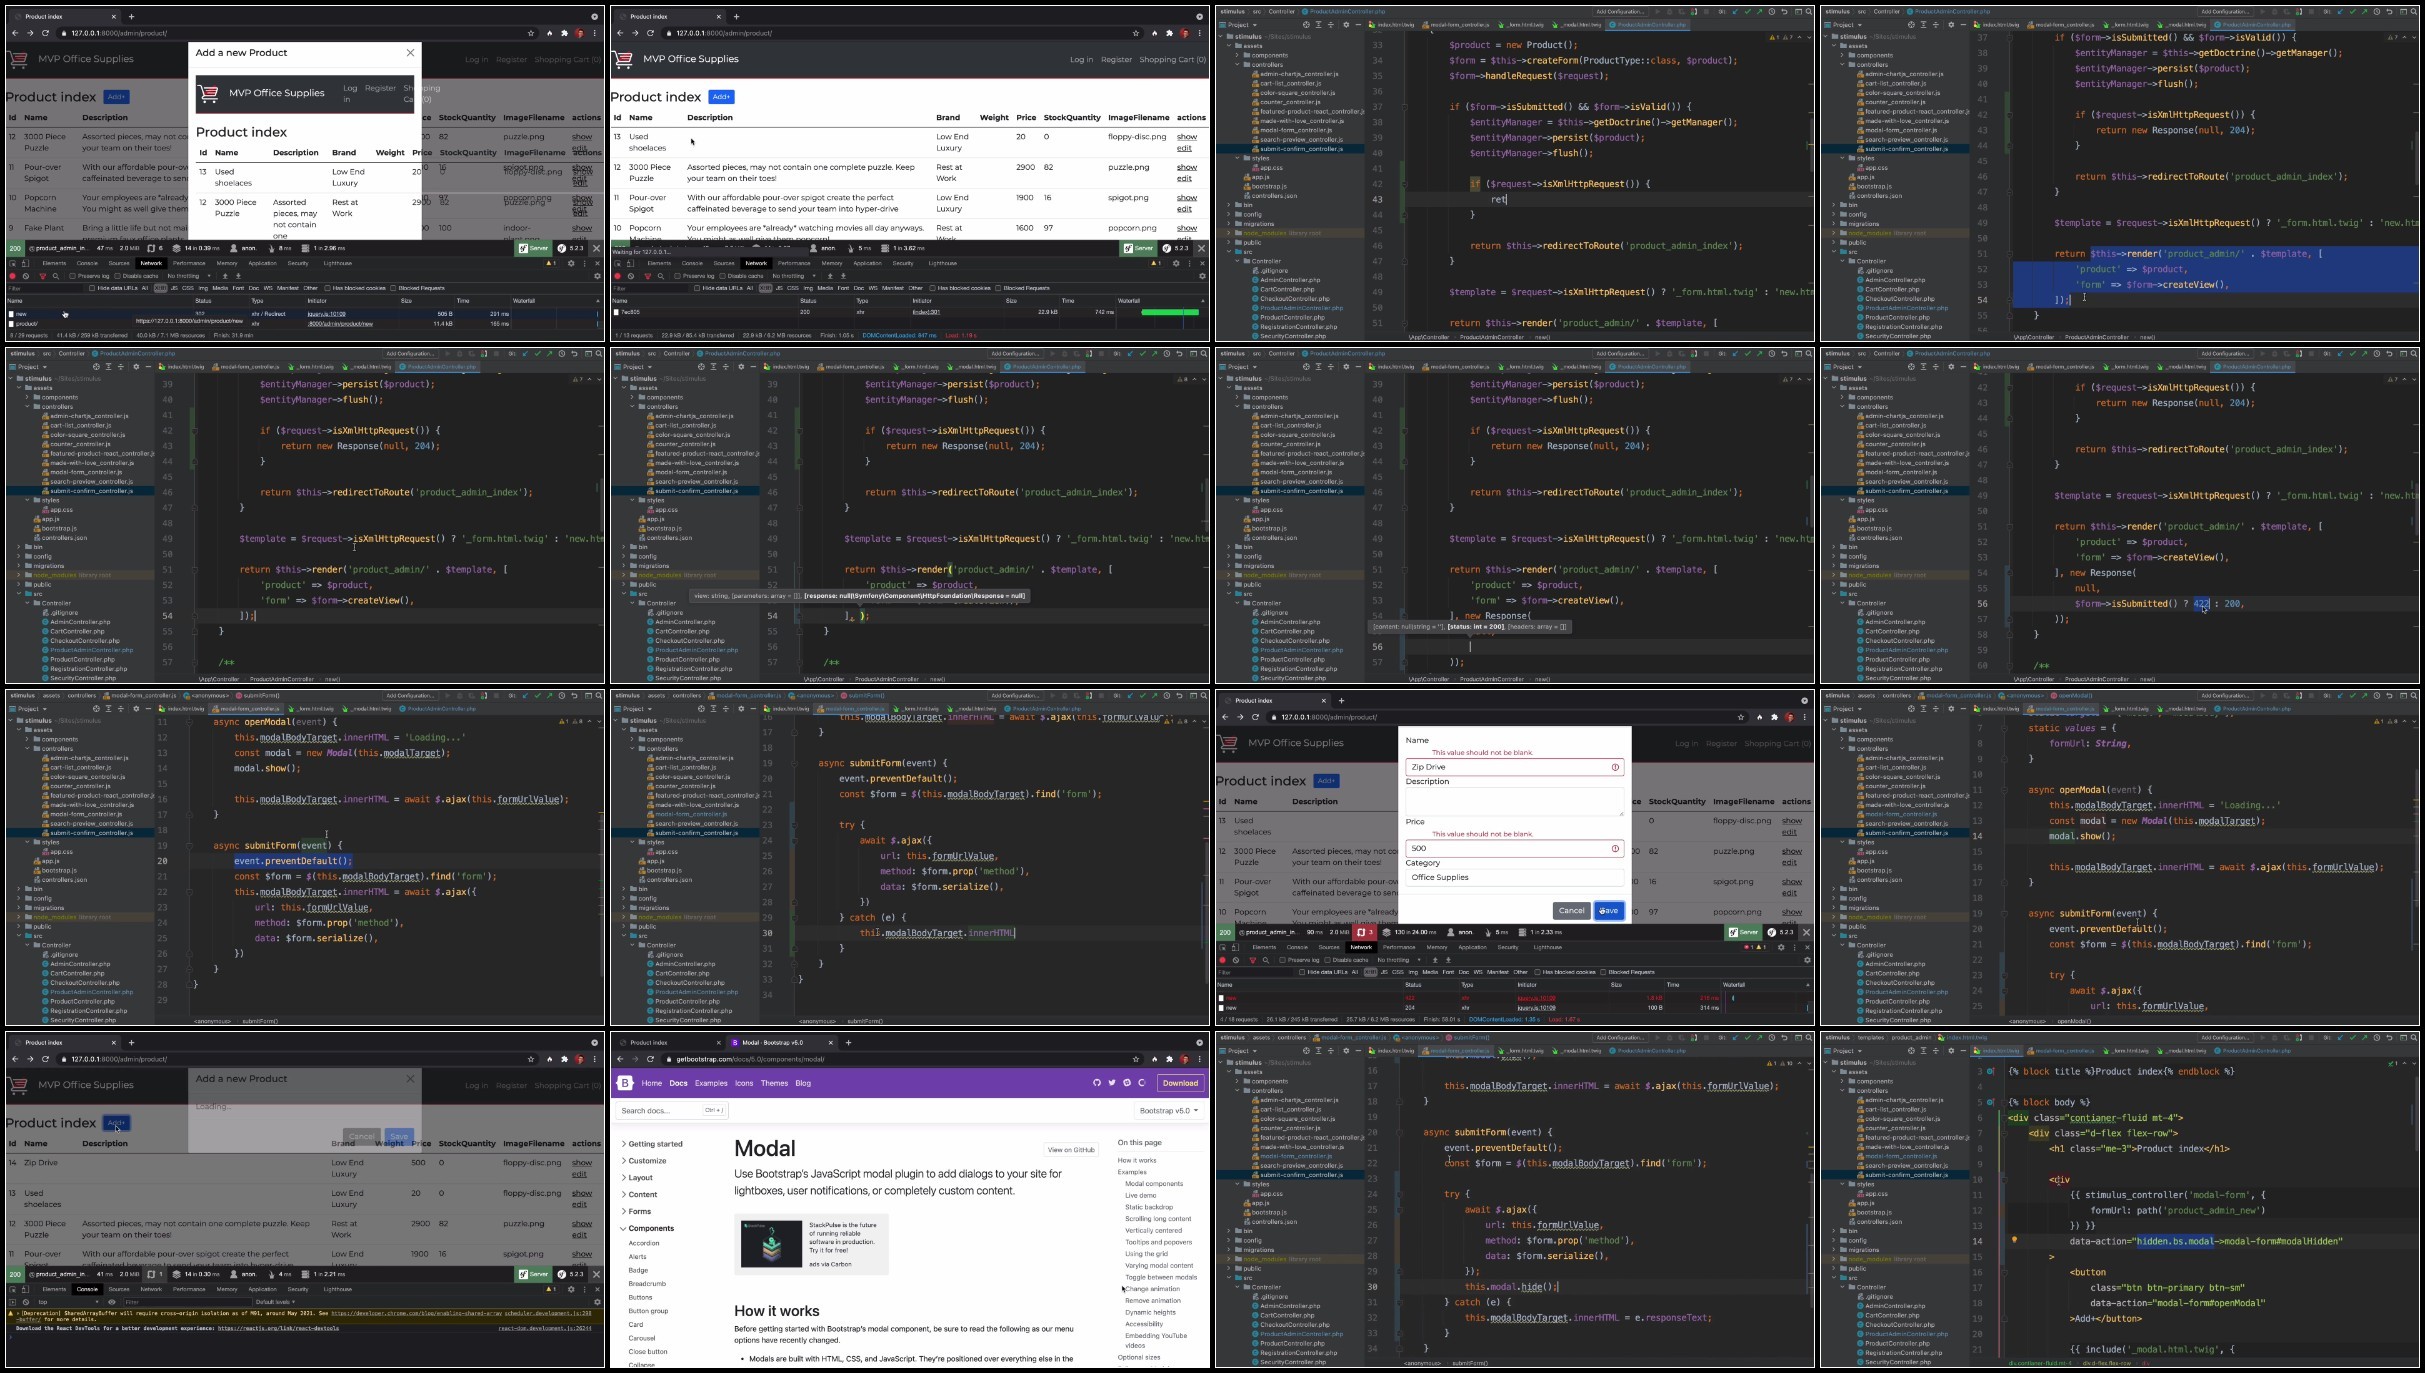Expand the Getting started section in the Bootstrap sidebar
Screen dimensions: 2425x1373
point(652,1144)
